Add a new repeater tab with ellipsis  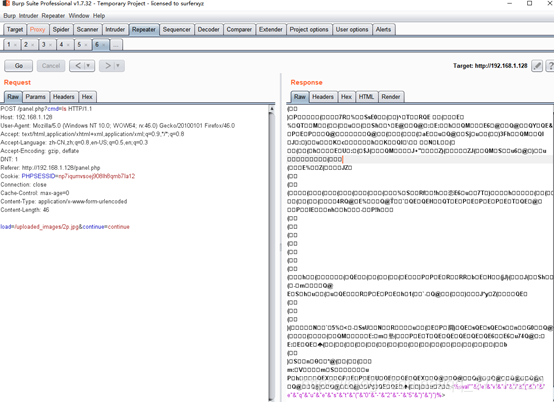pyautogui.click(x=116, y=45)
